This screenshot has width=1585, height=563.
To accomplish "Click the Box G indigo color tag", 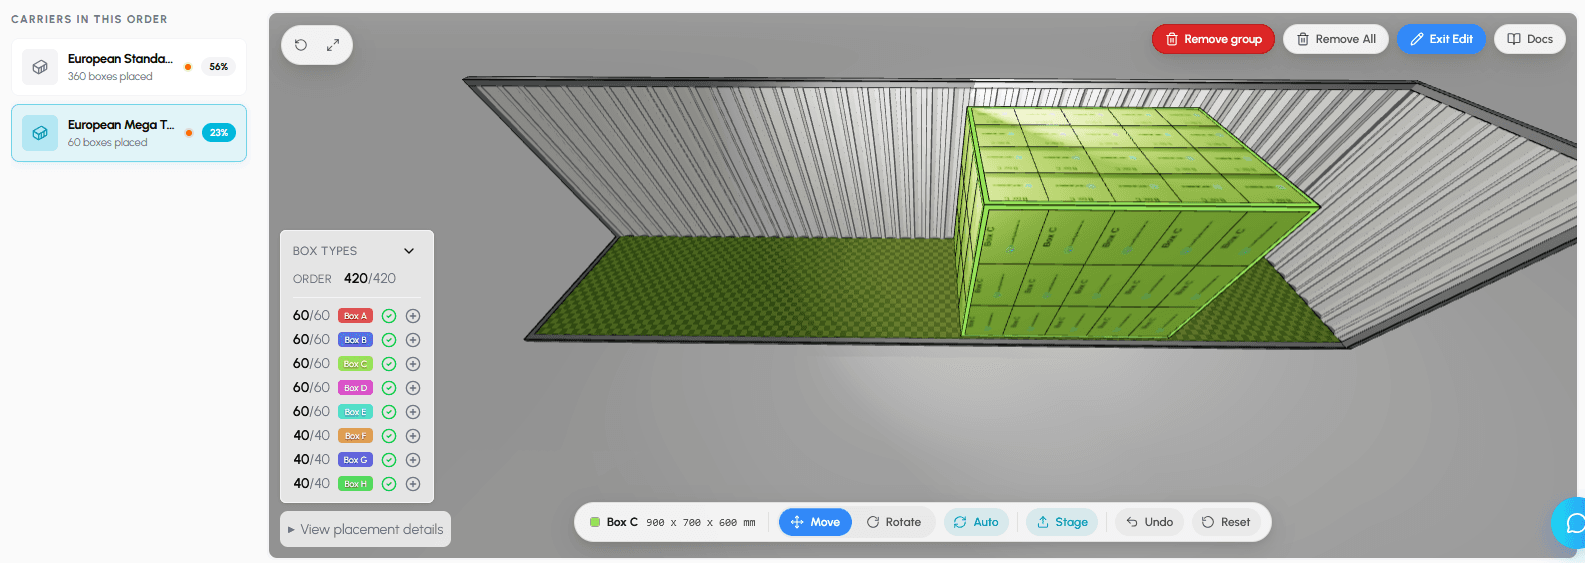I will [355, 460].
